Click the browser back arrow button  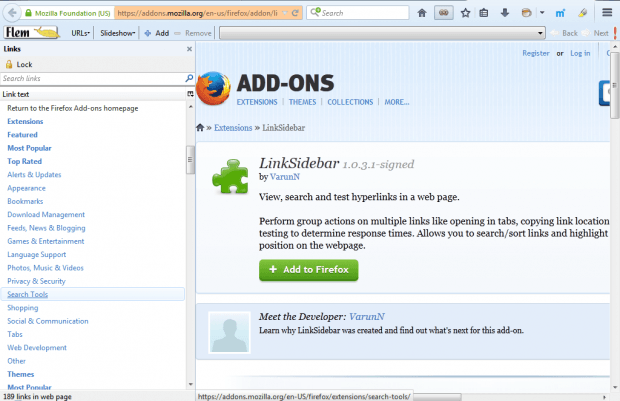12,13
